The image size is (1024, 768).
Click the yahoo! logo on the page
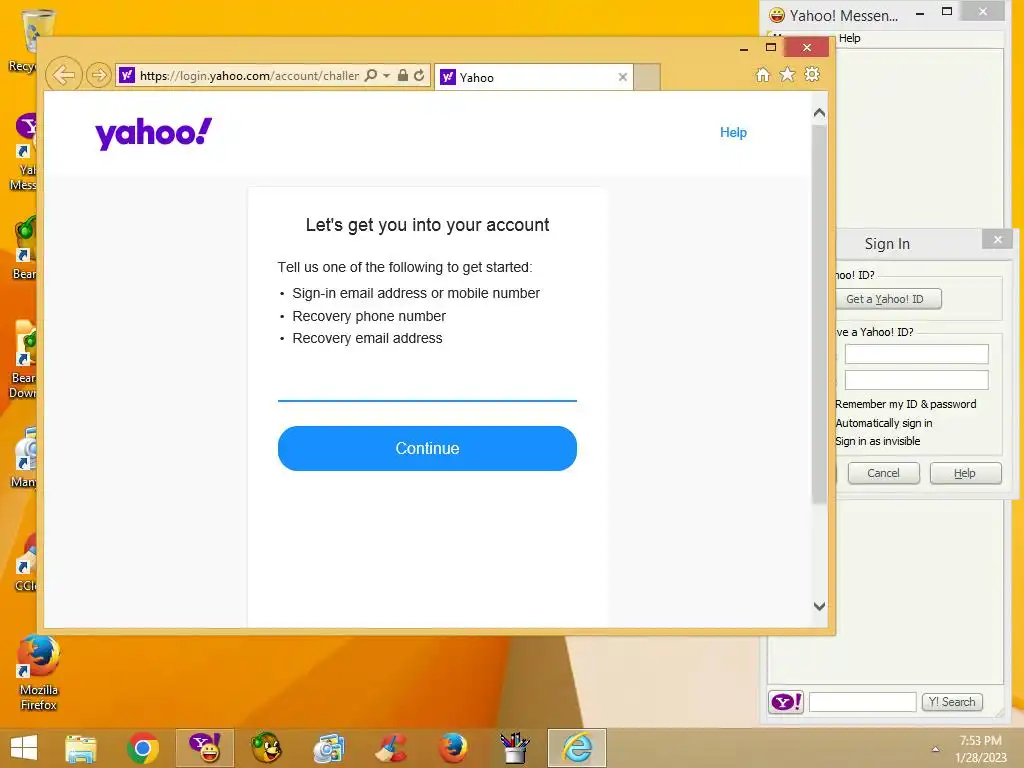coord(153,133)
